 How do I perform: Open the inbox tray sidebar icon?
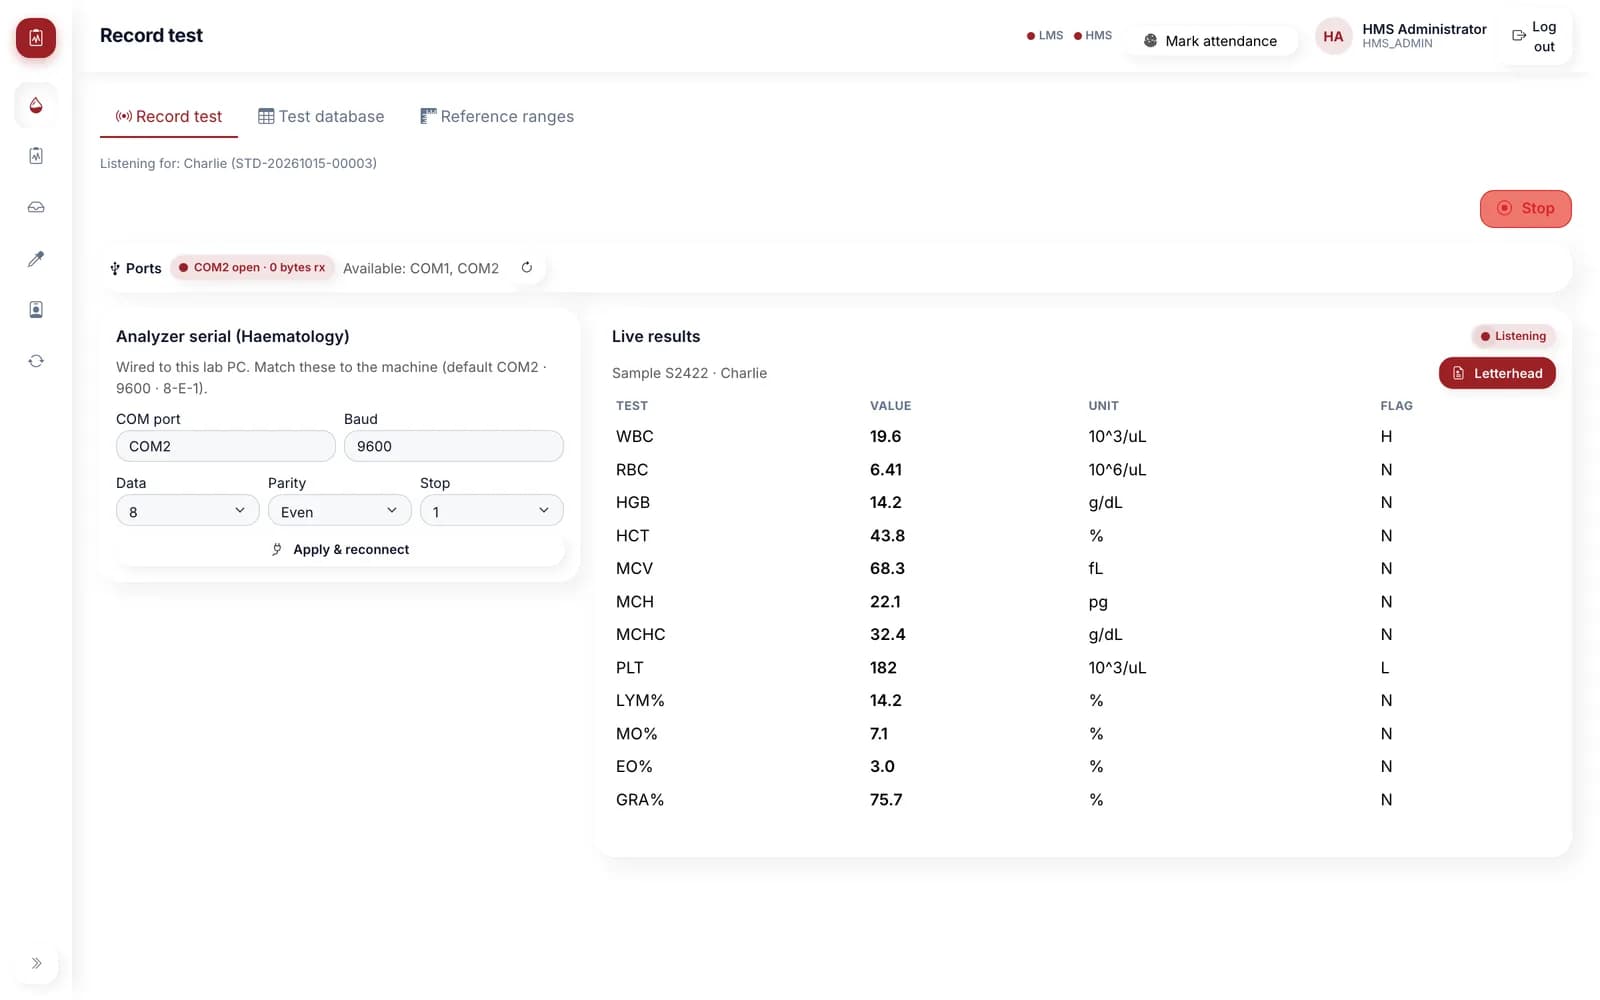[36, 207]
